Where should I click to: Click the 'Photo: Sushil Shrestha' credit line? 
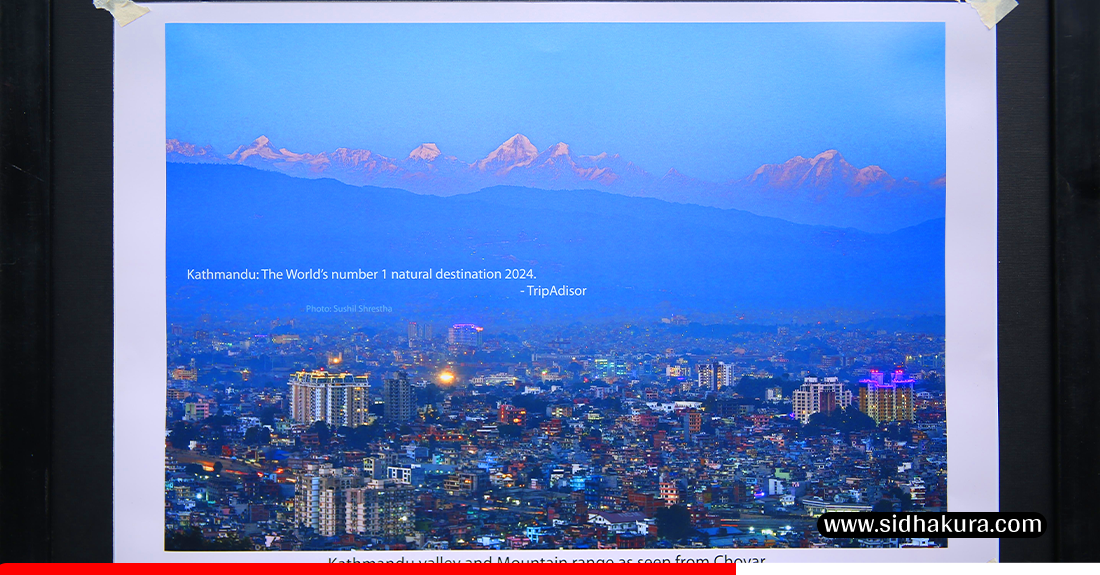click(x=349, y=309)
